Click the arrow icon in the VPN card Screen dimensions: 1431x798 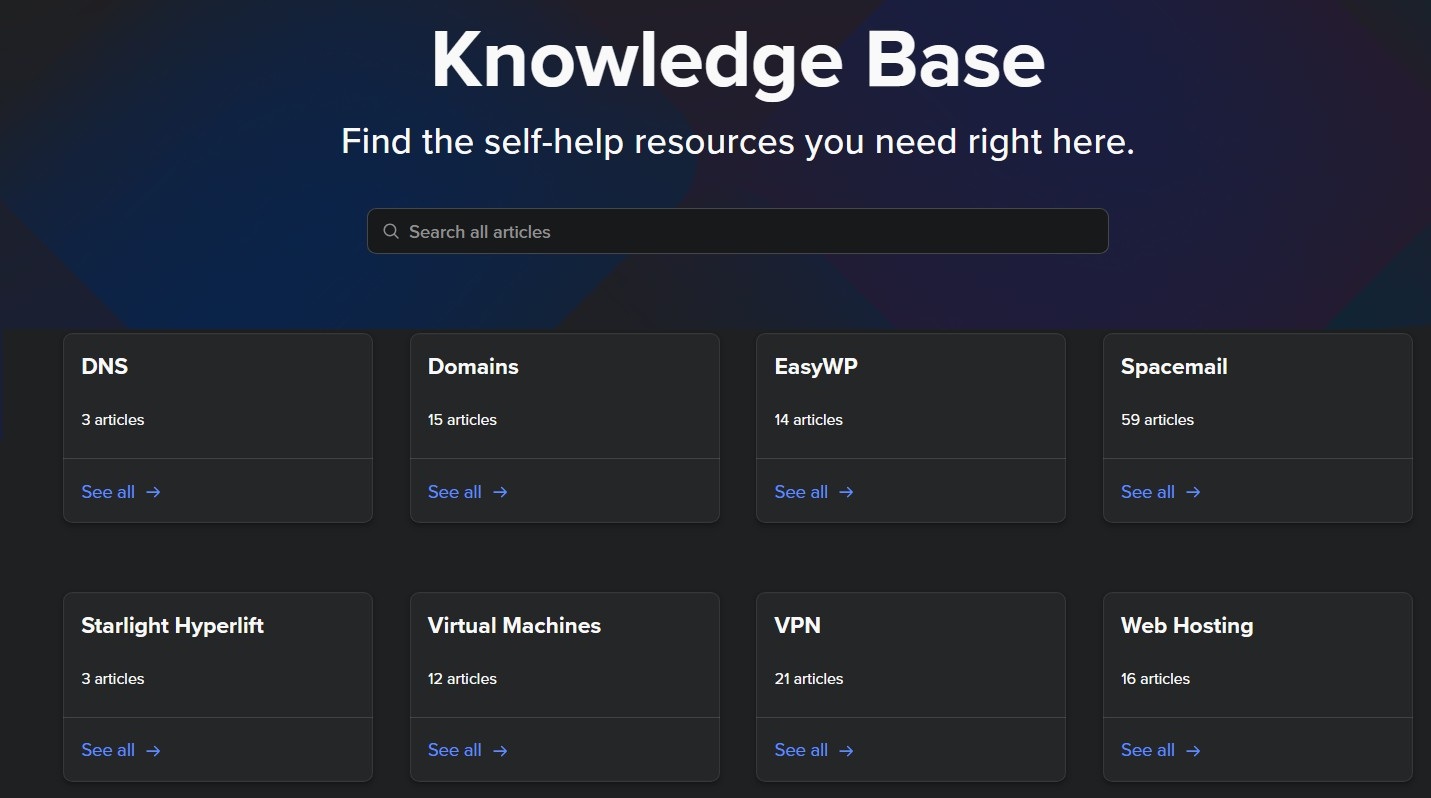pyautogui.click(x=845, y=750)
